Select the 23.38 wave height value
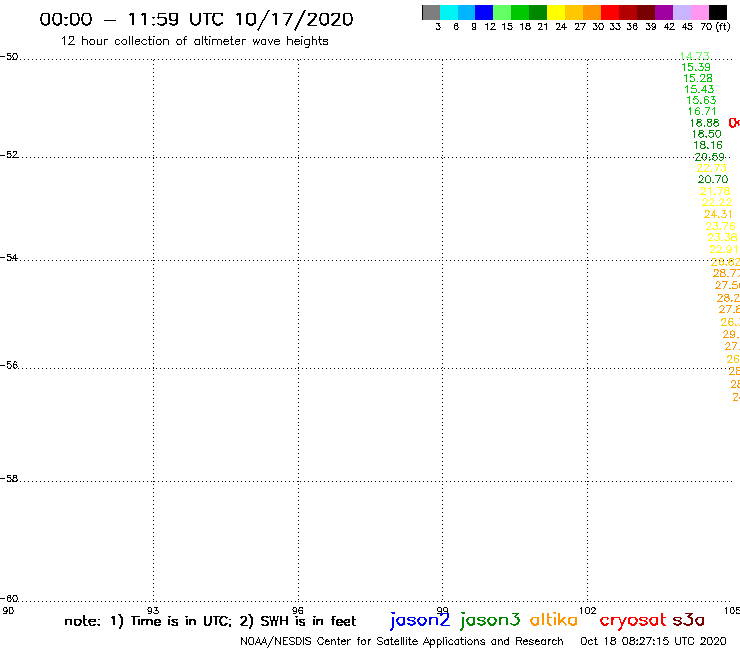 (x=722, y=237)
